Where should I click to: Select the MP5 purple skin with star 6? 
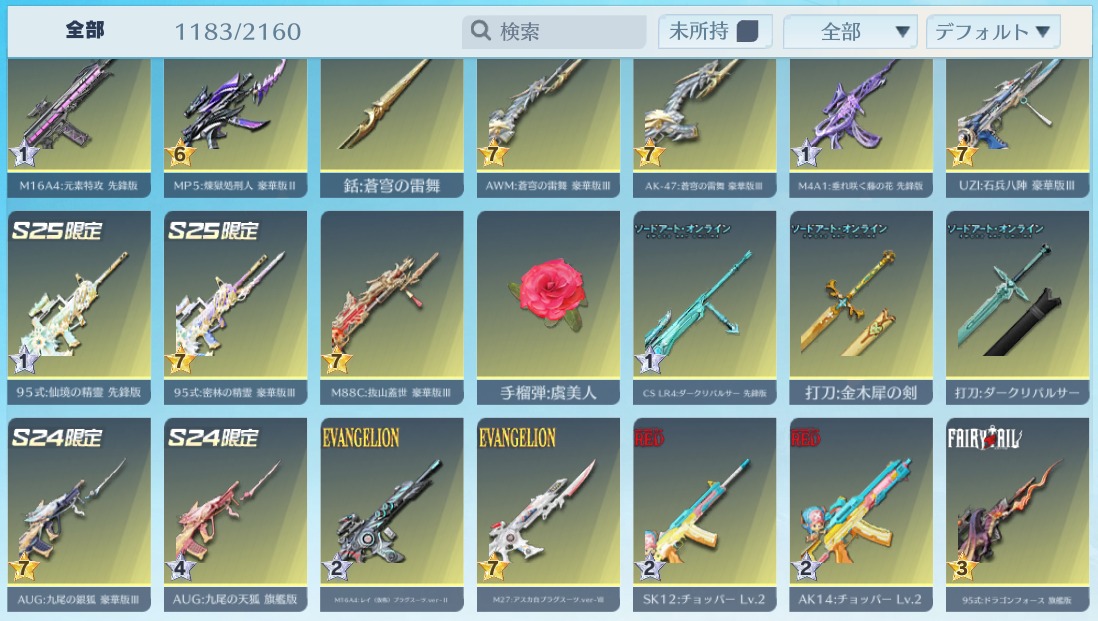pos(235,127)
